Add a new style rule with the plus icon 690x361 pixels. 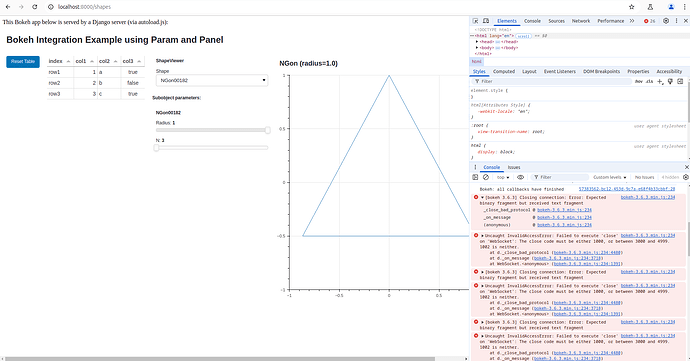click(x=660, y=81)
